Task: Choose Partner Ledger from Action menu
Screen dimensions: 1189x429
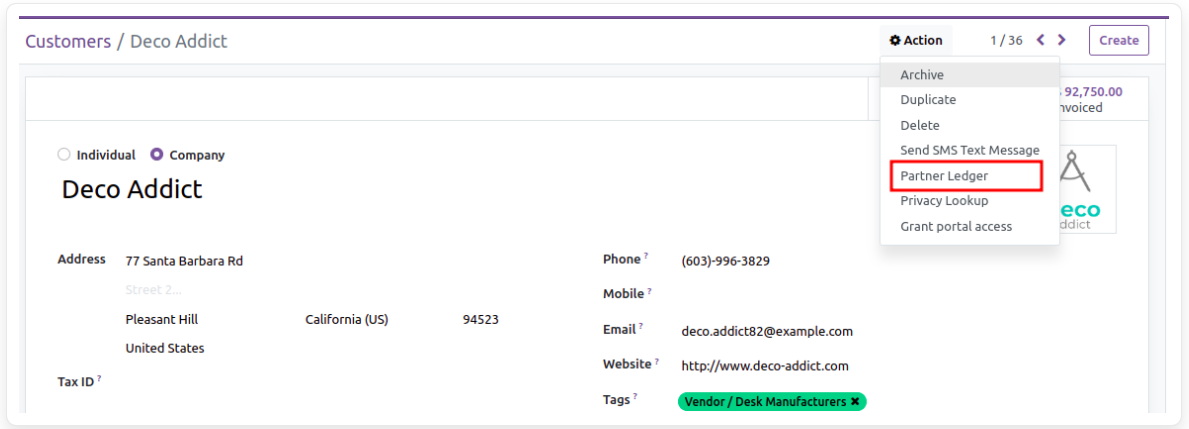Action: pyautogui.click(x=944, y=176)
